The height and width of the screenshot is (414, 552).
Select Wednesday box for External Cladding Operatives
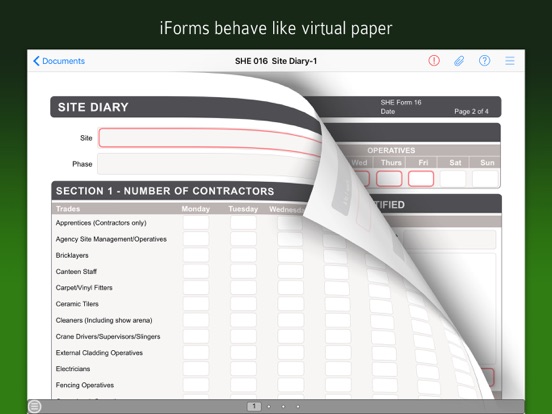coord(290,353)
